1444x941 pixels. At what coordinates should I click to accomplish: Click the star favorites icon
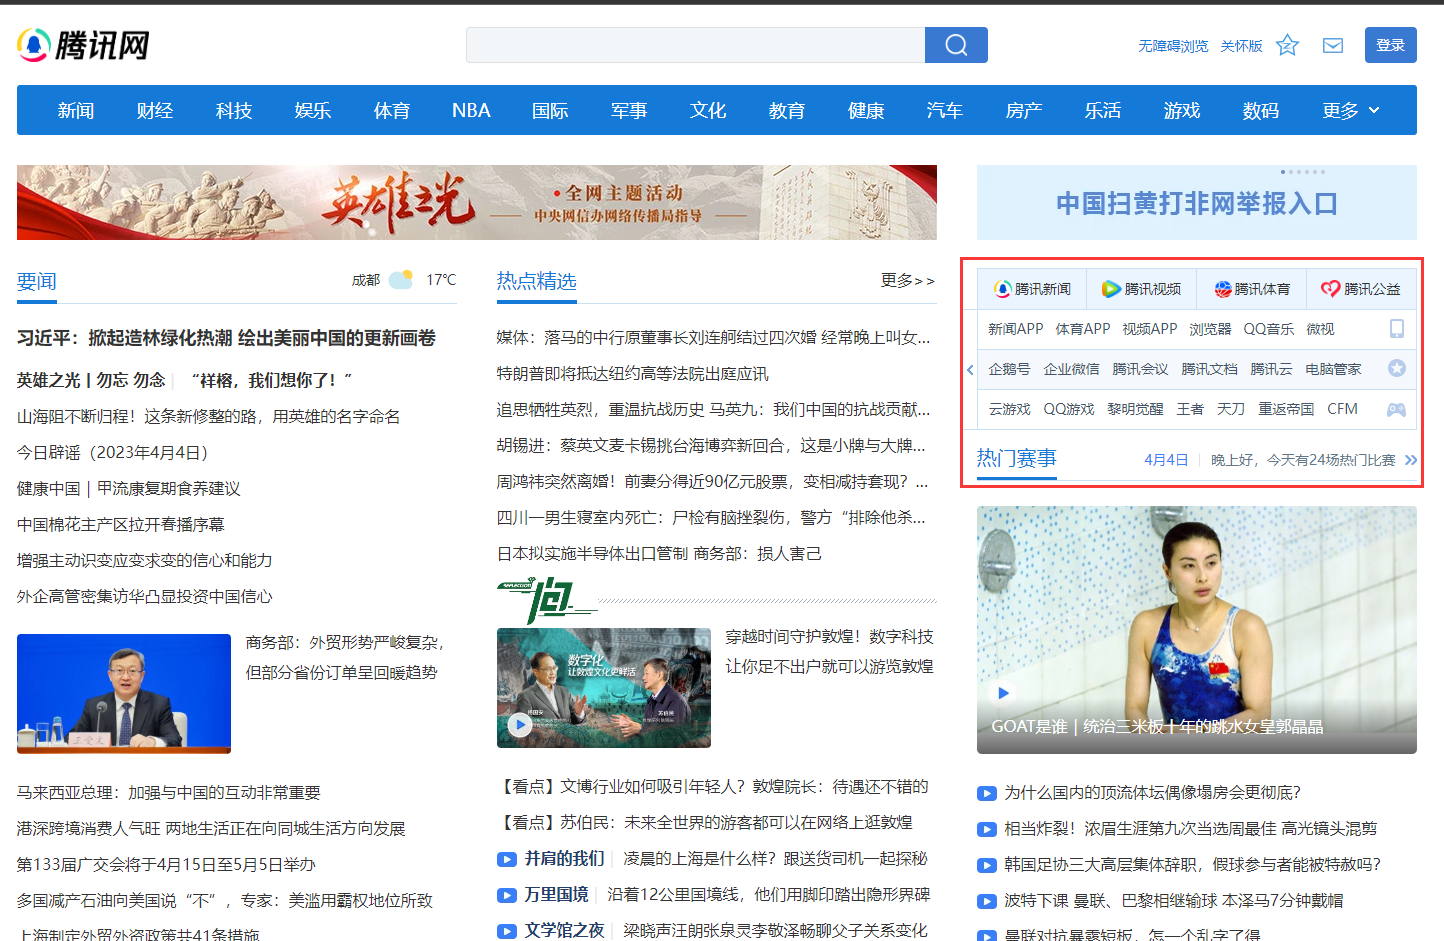1287,45
